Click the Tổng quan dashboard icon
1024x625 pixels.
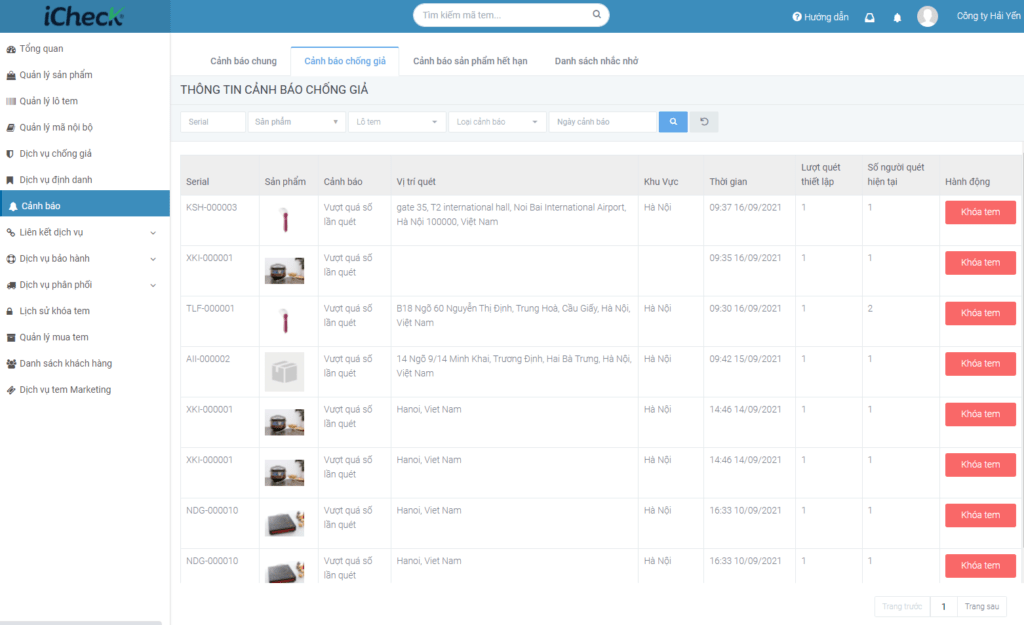coord(10,49)
